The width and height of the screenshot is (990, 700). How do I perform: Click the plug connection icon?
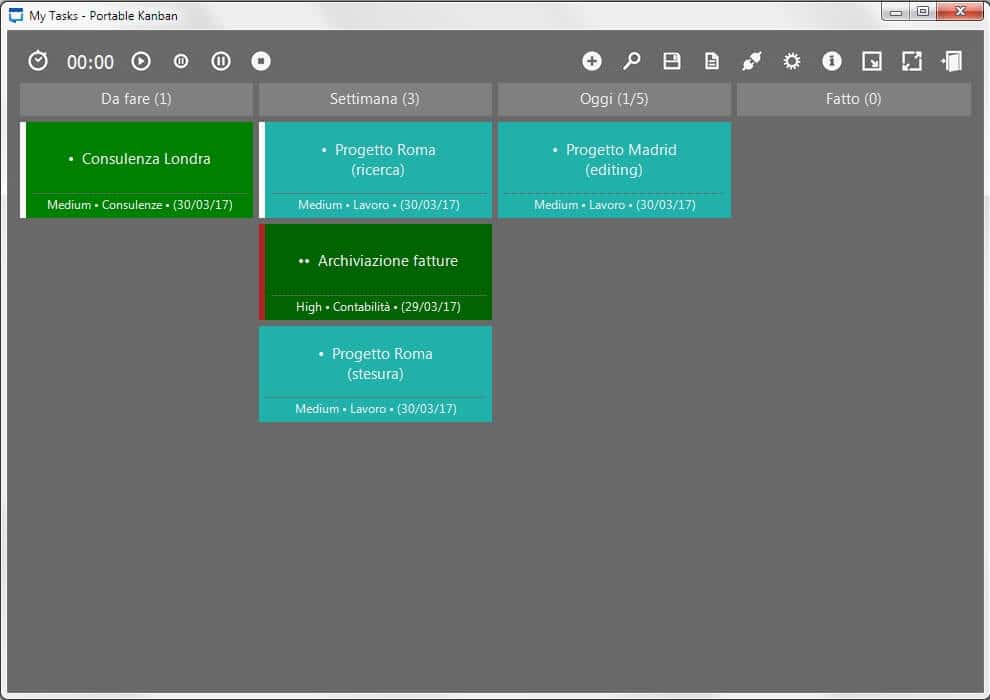coord(752,61)
